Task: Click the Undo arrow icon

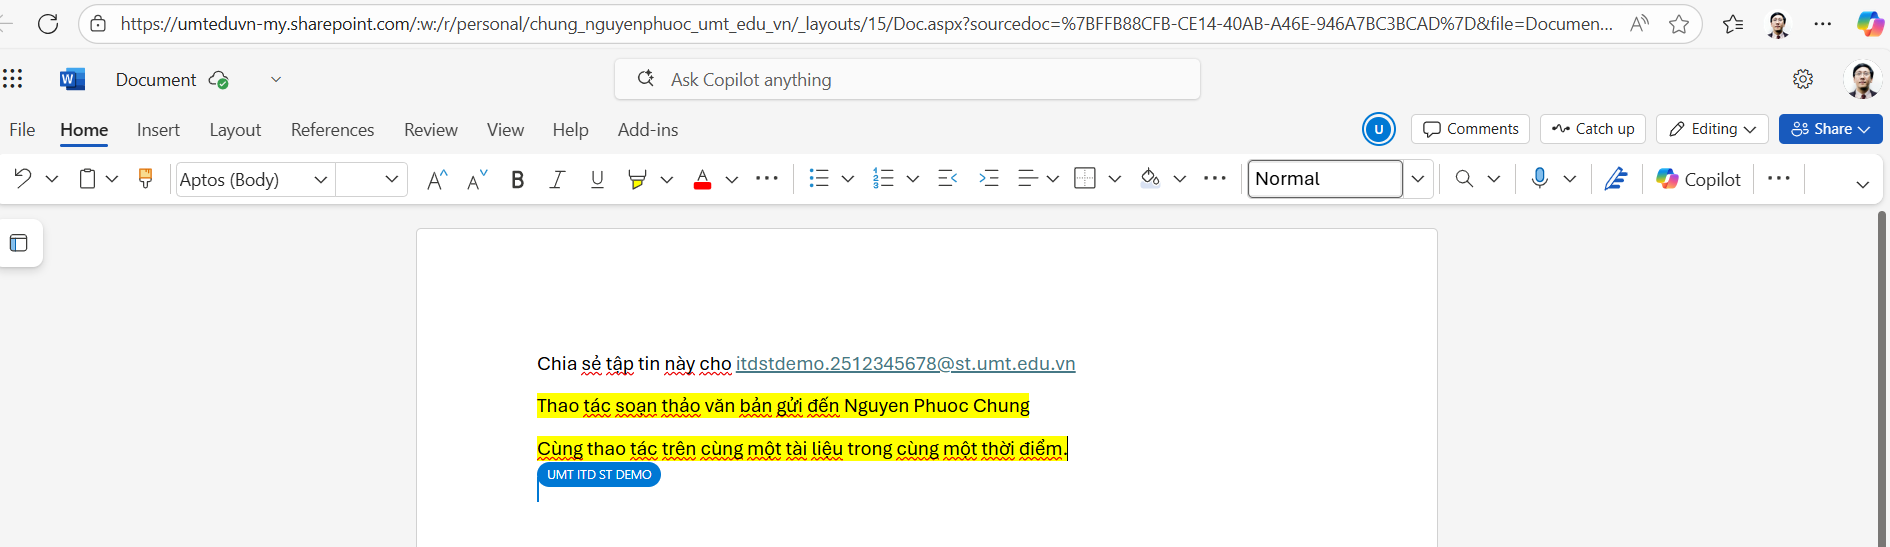Action: tap(23, 179)
